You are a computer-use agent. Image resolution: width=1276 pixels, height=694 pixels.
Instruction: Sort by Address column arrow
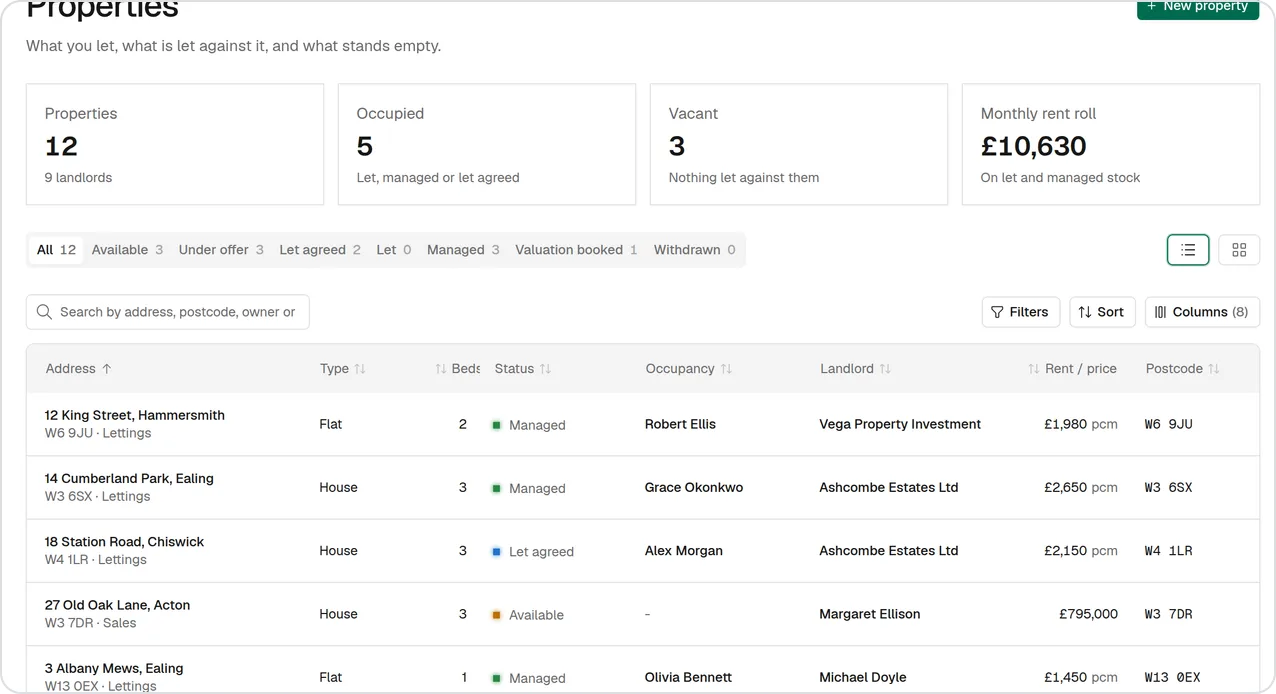[x=107, y=369]
